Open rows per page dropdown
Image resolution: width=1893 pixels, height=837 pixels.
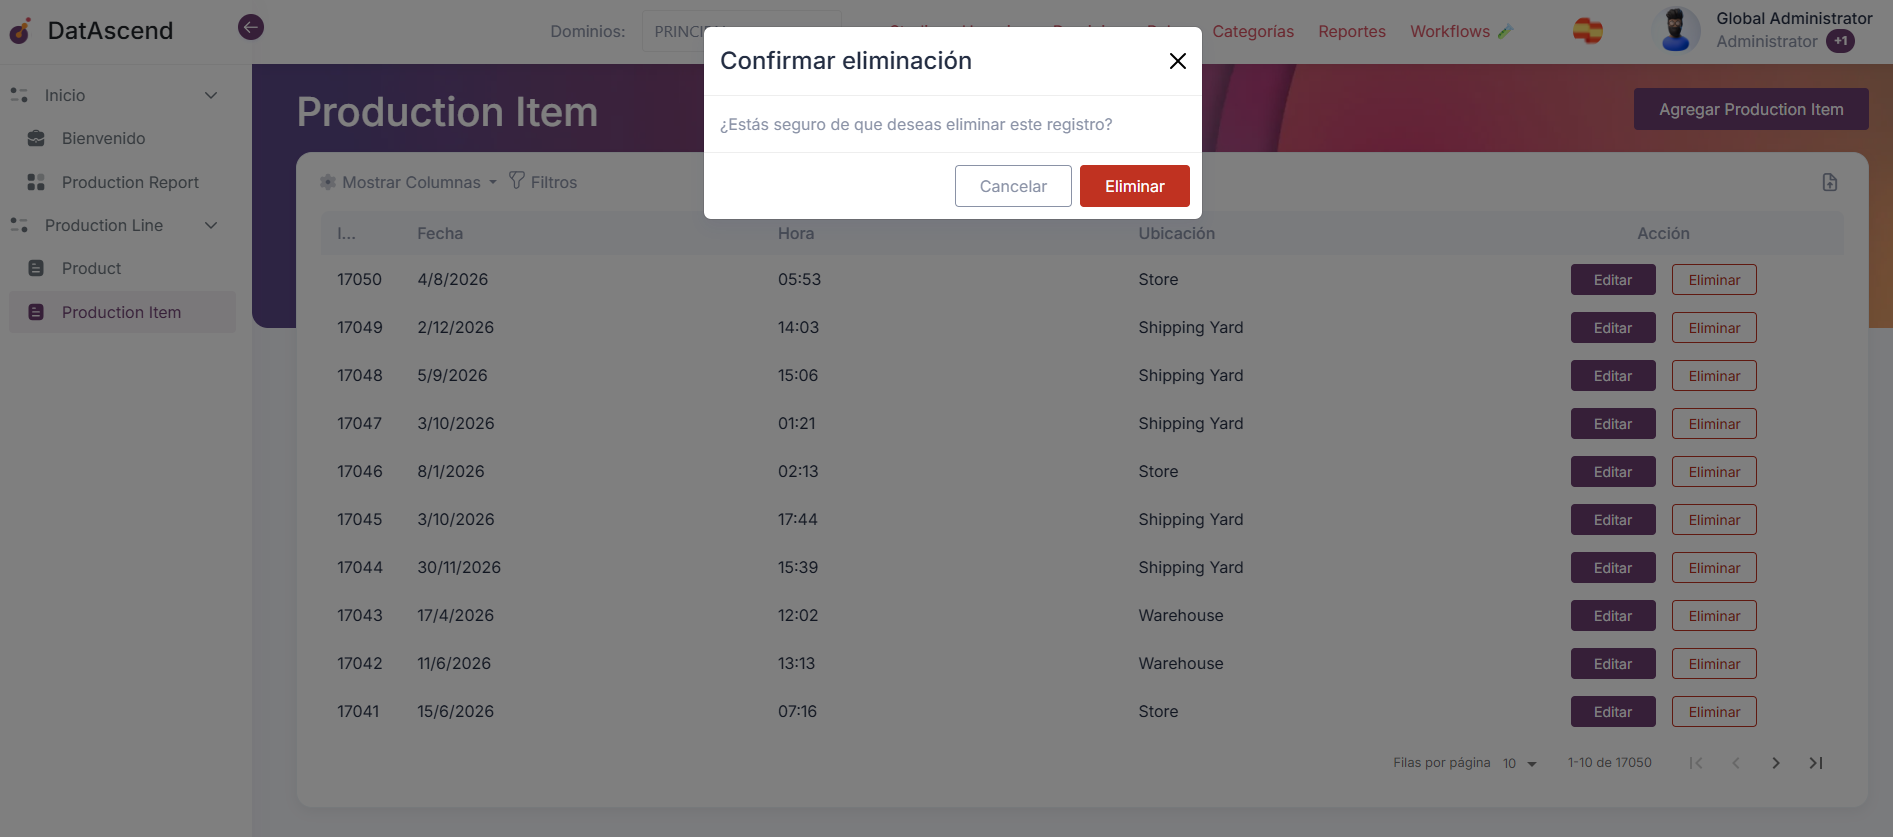click(1520, 763)
